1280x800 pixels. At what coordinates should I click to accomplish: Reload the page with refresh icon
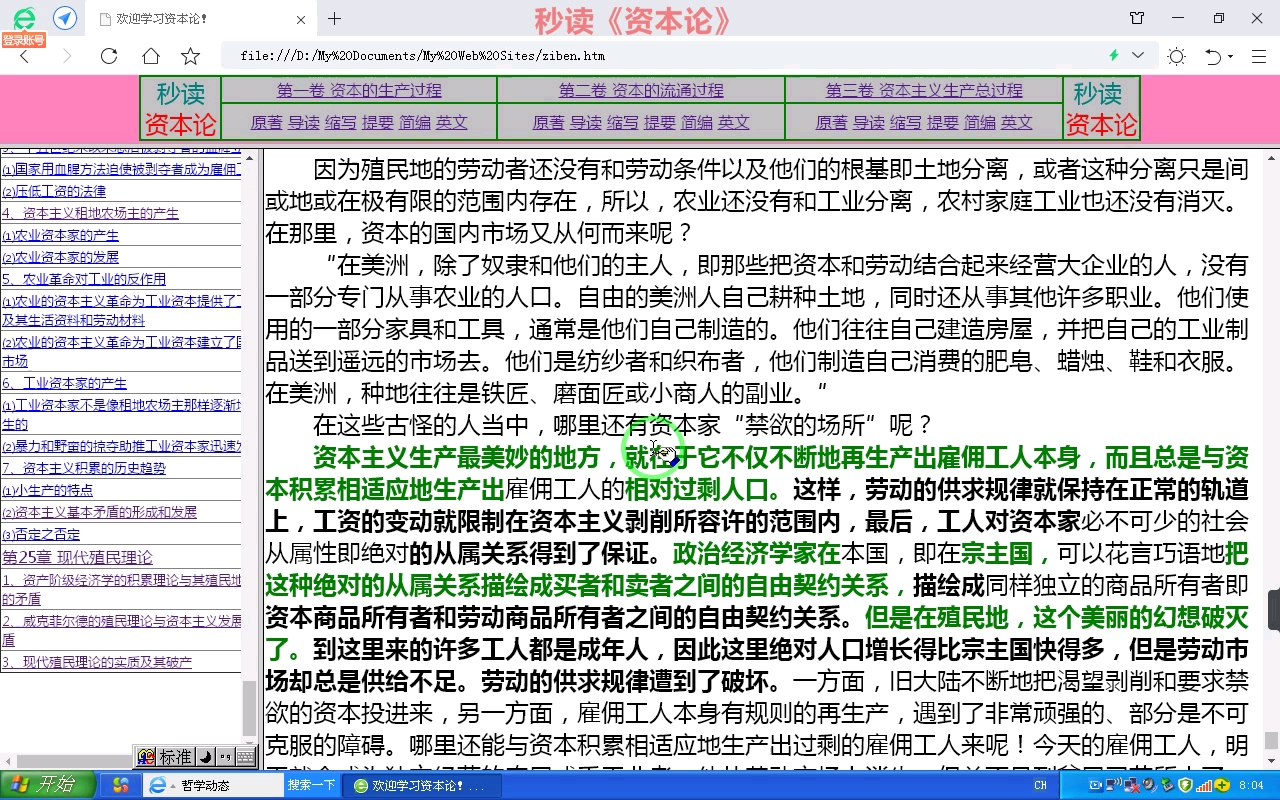tap(108, 56)
